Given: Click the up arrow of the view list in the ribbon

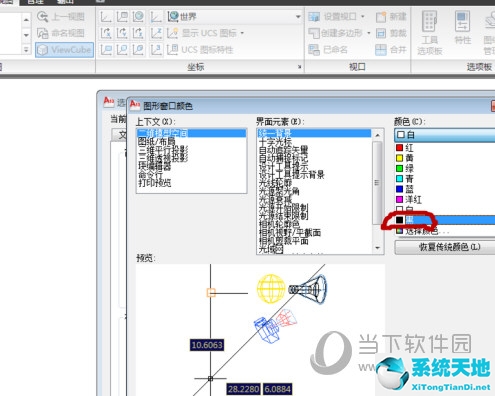Looking at the screenshot, I should click(26, 20).
